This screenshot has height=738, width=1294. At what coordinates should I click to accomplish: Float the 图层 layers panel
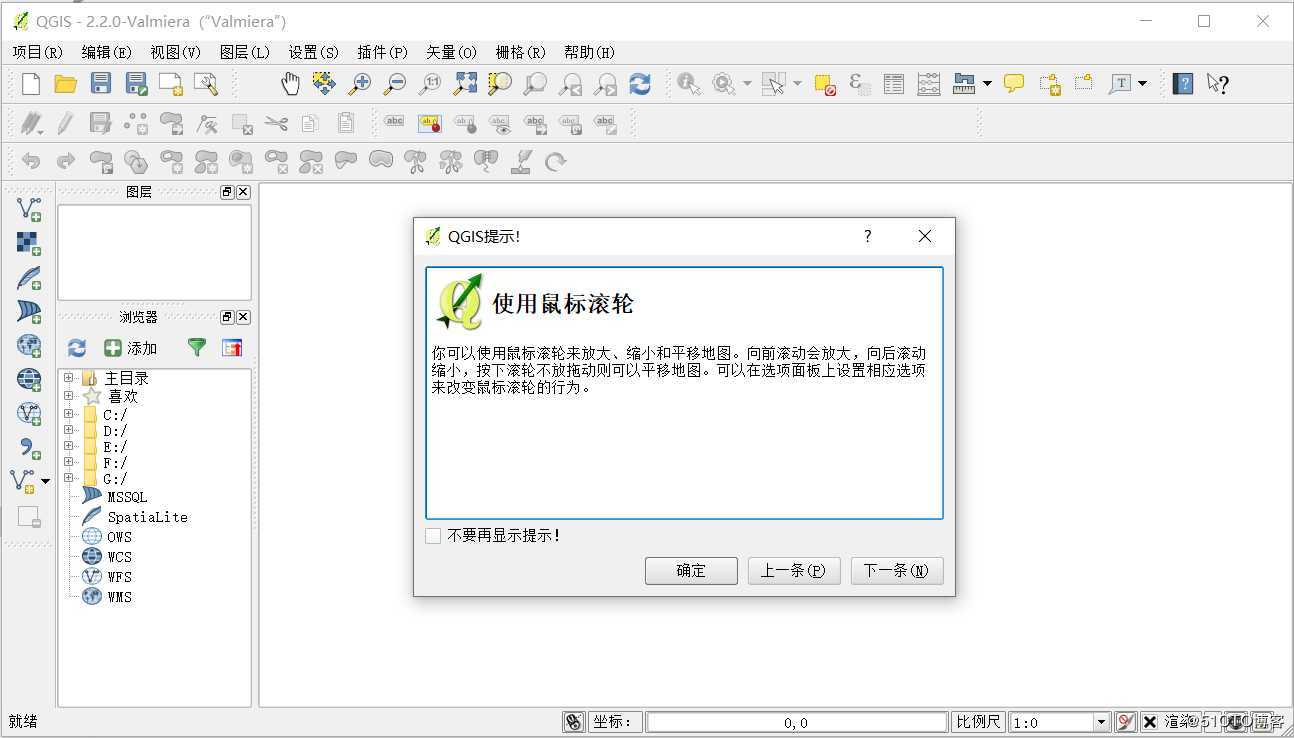227,192
